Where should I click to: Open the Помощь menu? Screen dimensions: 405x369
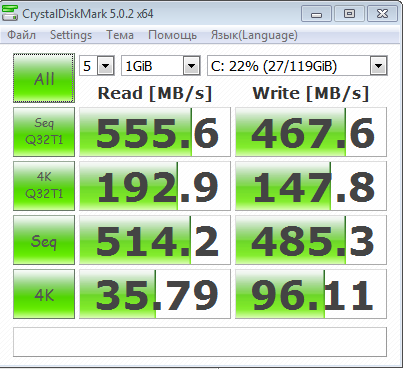172,35
